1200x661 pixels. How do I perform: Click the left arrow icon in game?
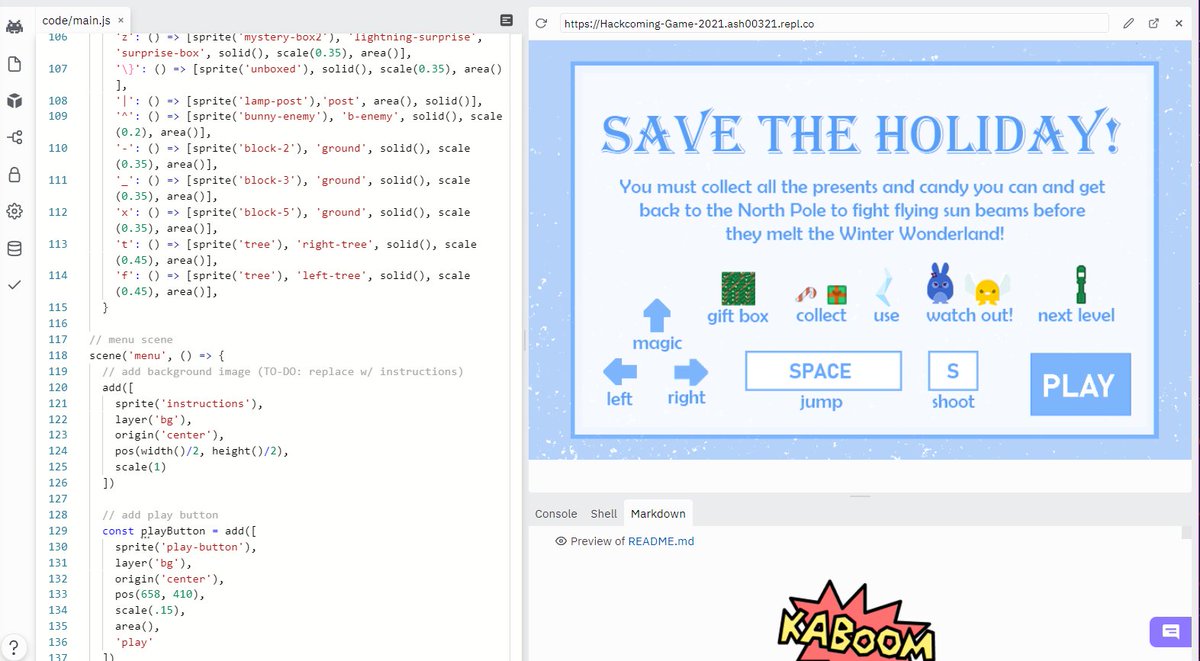point(620,373)
